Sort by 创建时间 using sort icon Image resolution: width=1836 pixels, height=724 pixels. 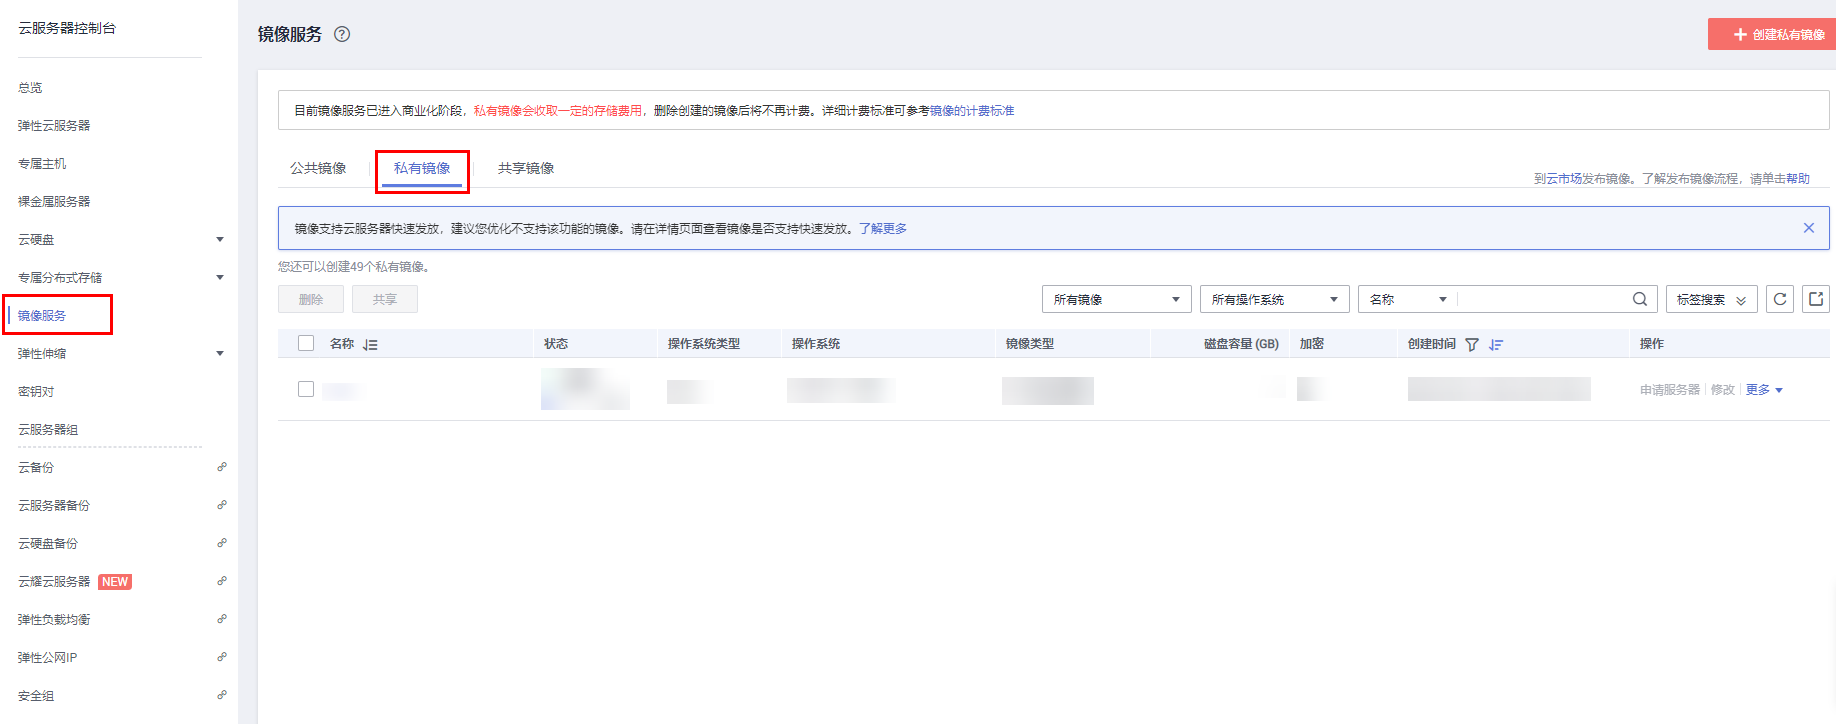pyautogui.click(x=1496, y=344)
